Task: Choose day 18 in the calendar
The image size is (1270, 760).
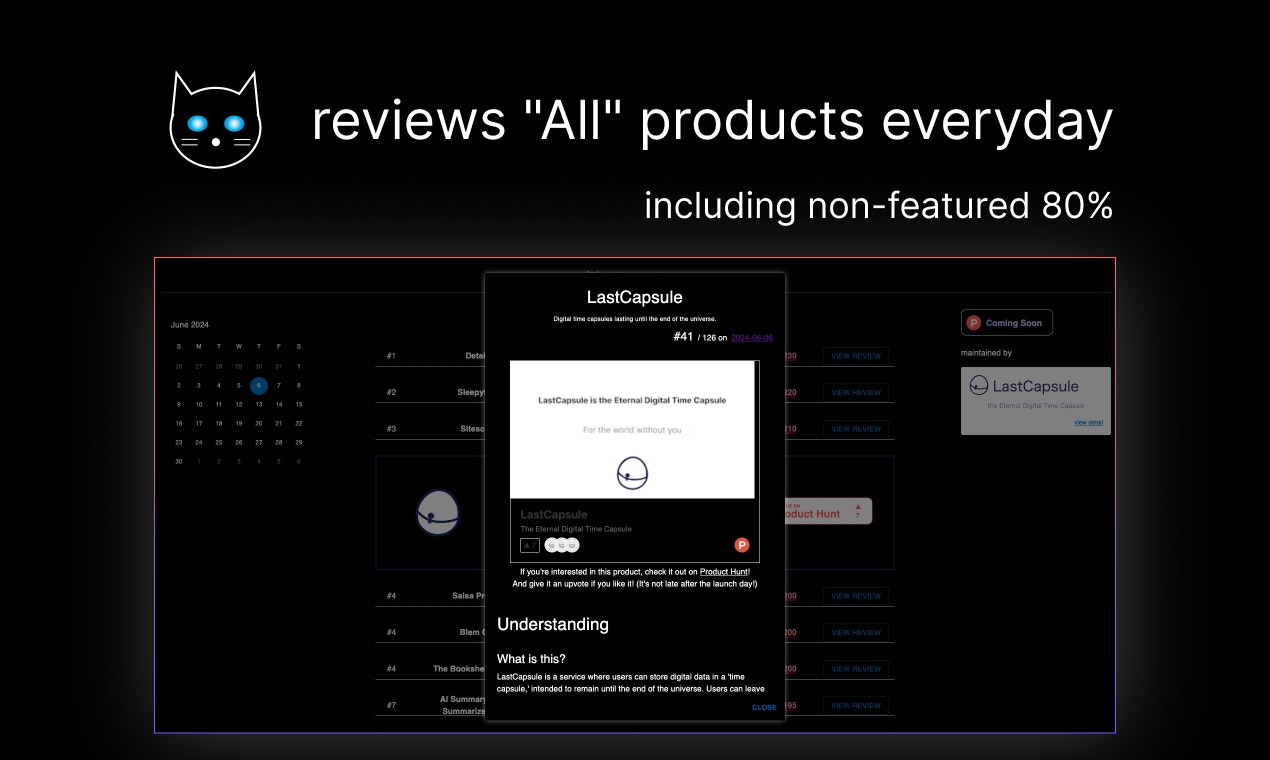Action: point(219,423)
